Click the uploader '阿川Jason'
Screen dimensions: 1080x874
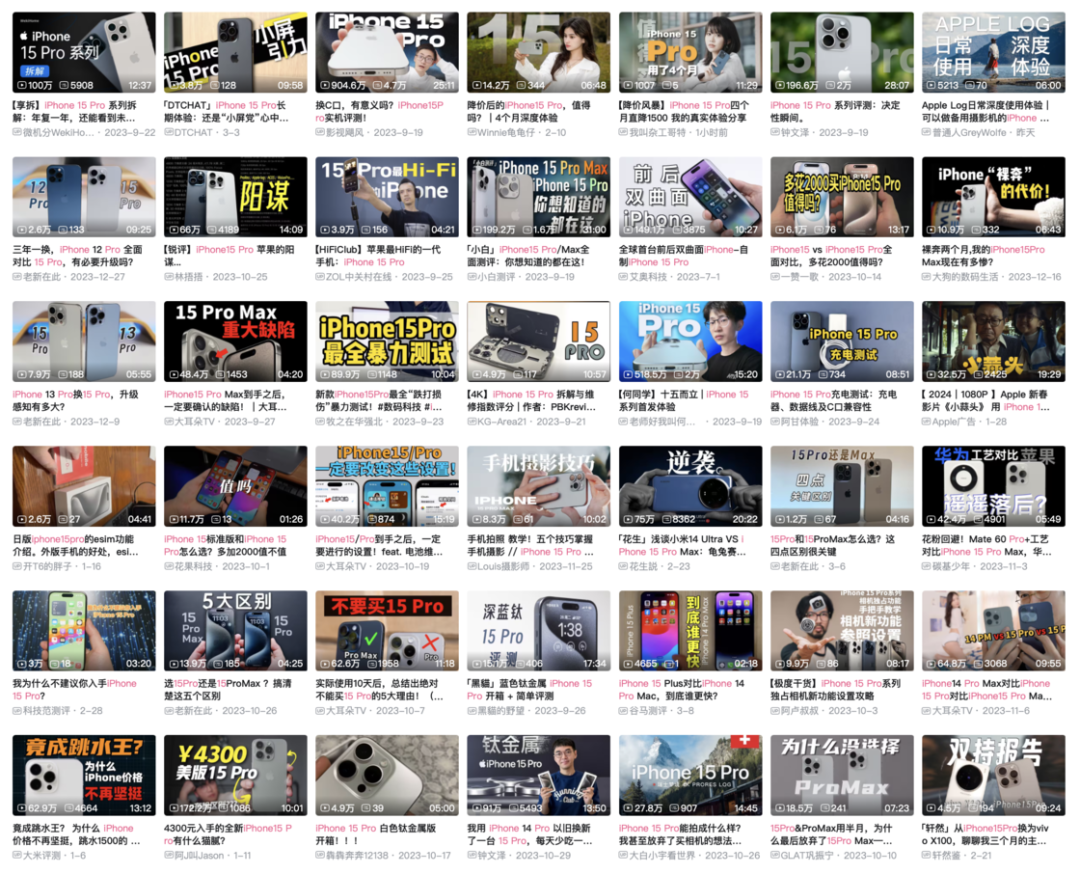[x=199, y=855]
